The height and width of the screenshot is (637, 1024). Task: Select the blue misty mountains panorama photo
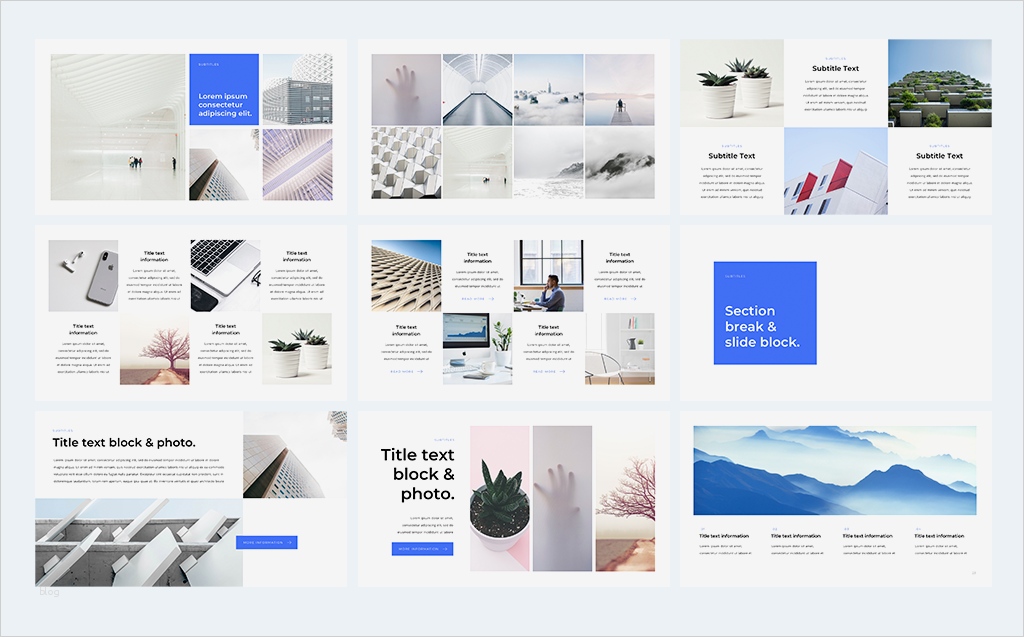pos(835,470)
